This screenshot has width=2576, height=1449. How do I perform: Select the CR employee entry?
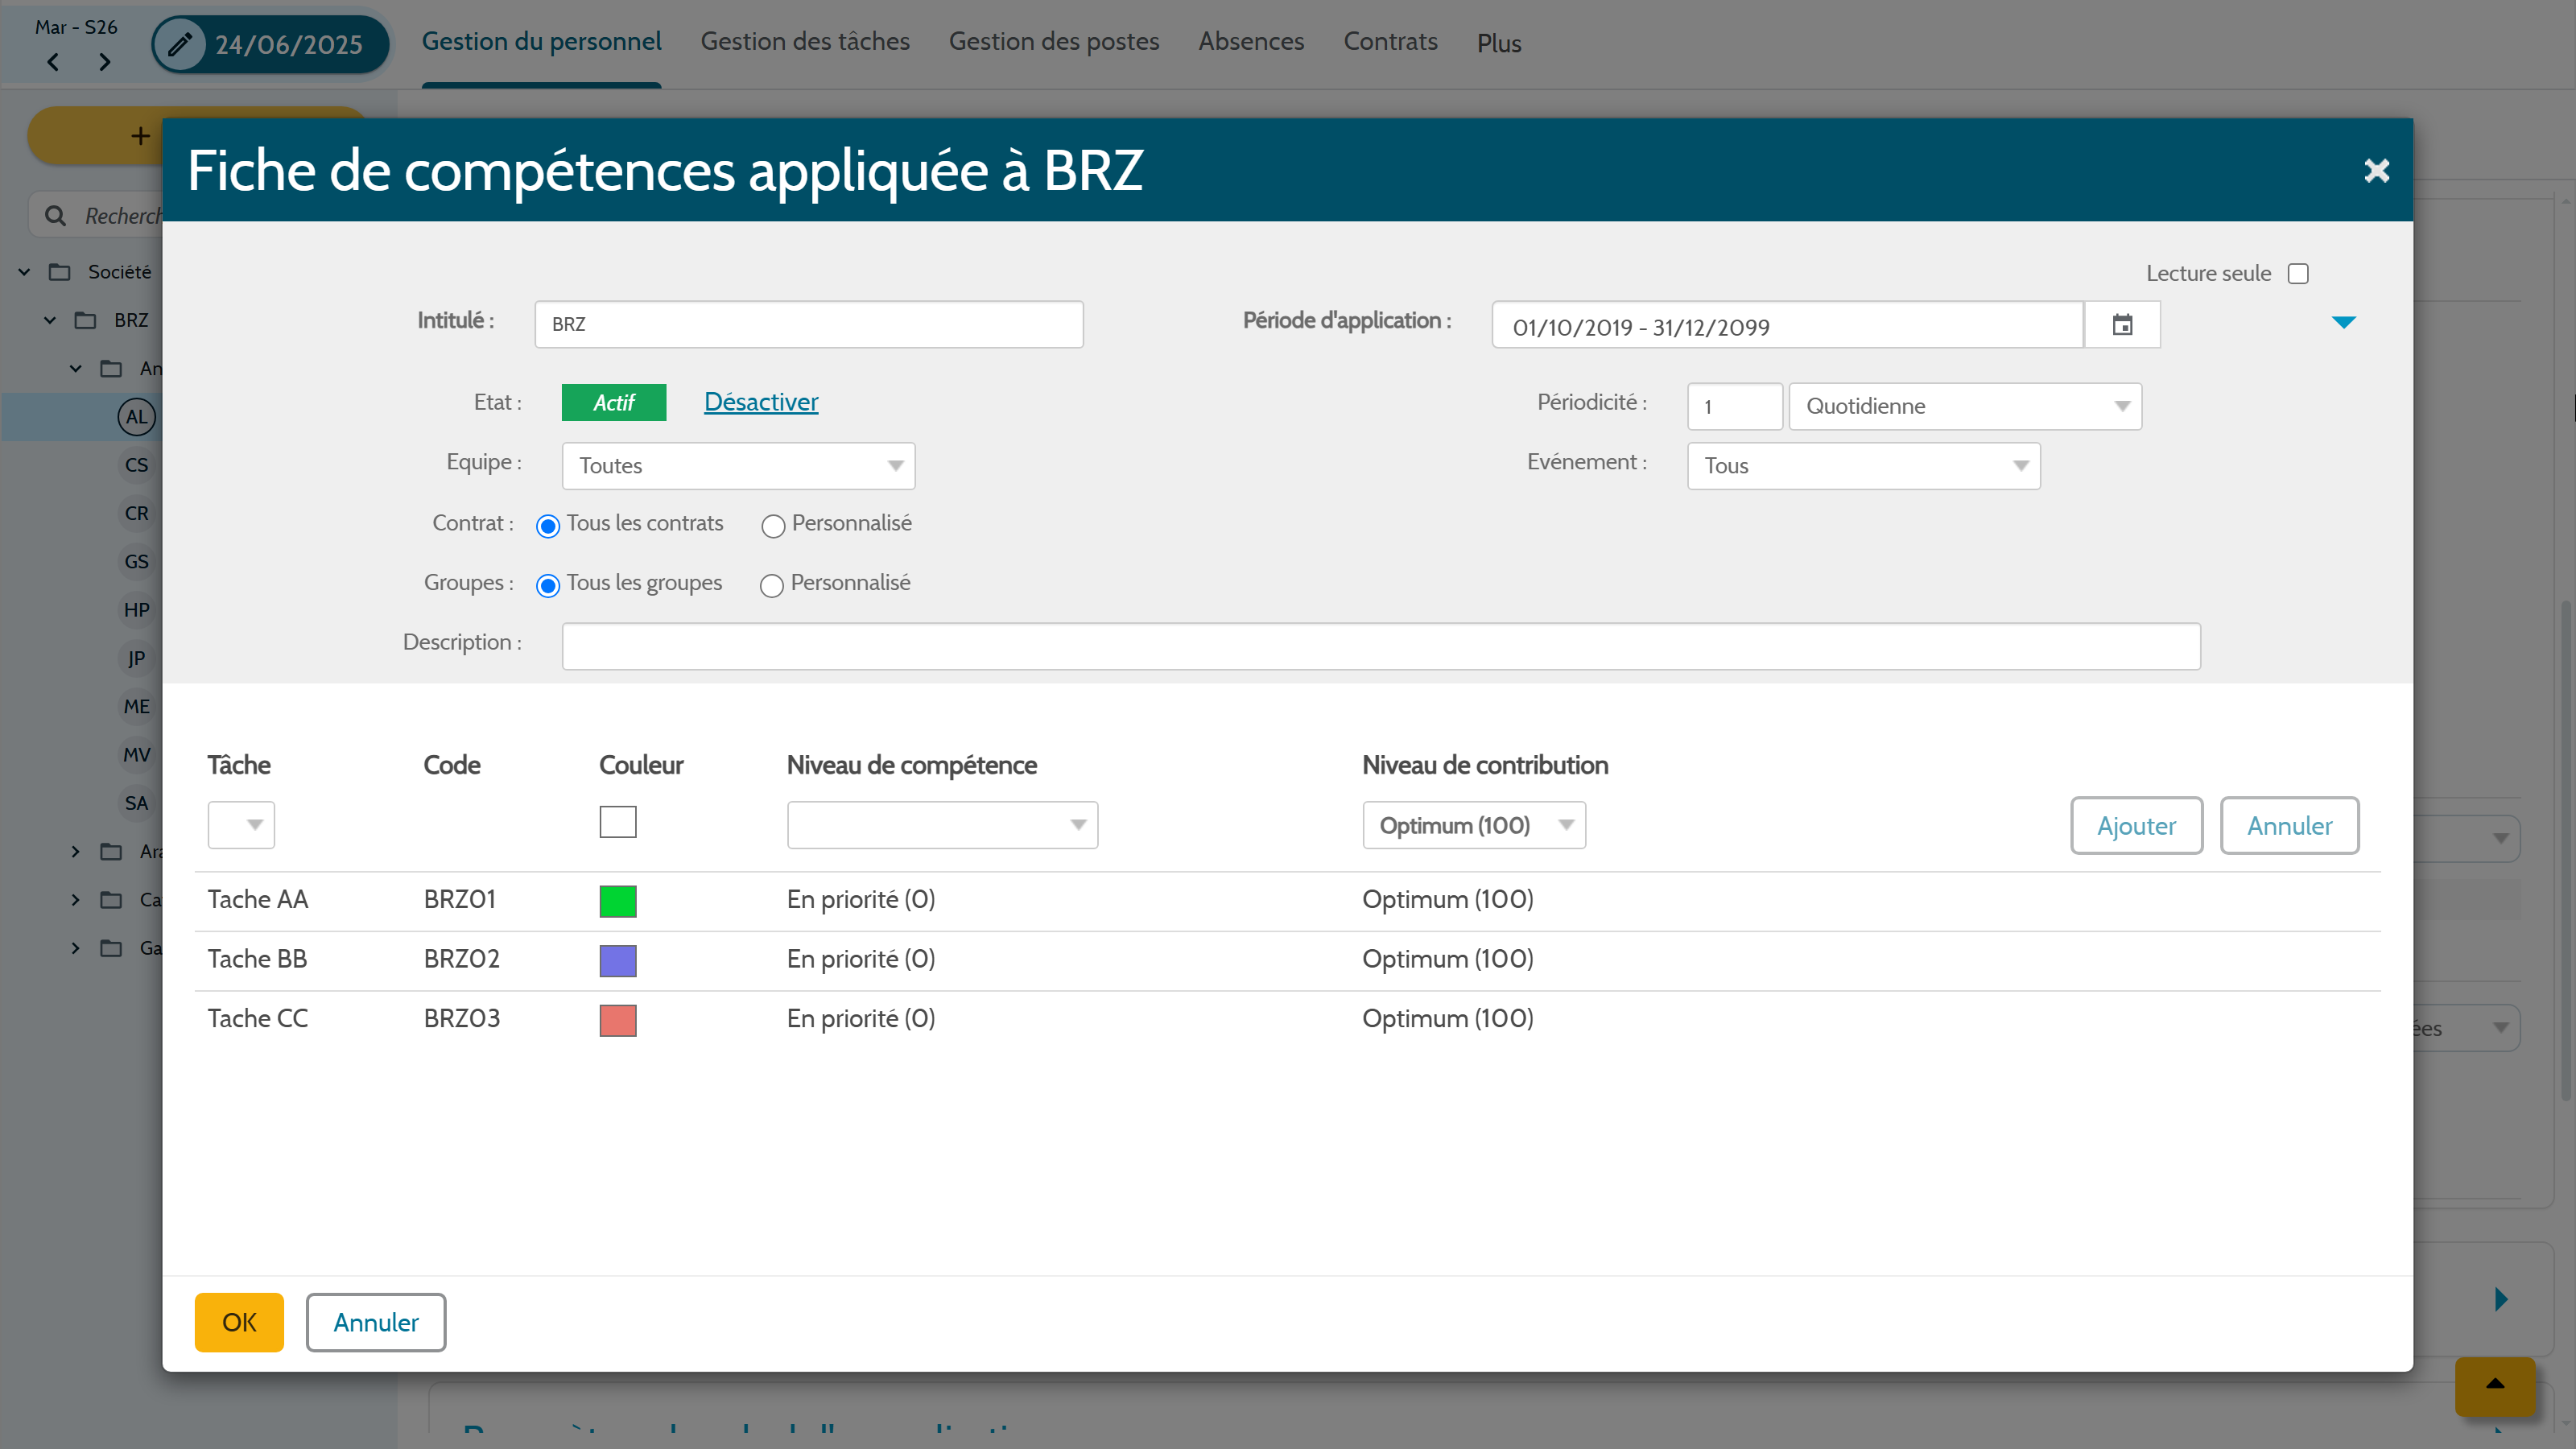pos(136,513)
